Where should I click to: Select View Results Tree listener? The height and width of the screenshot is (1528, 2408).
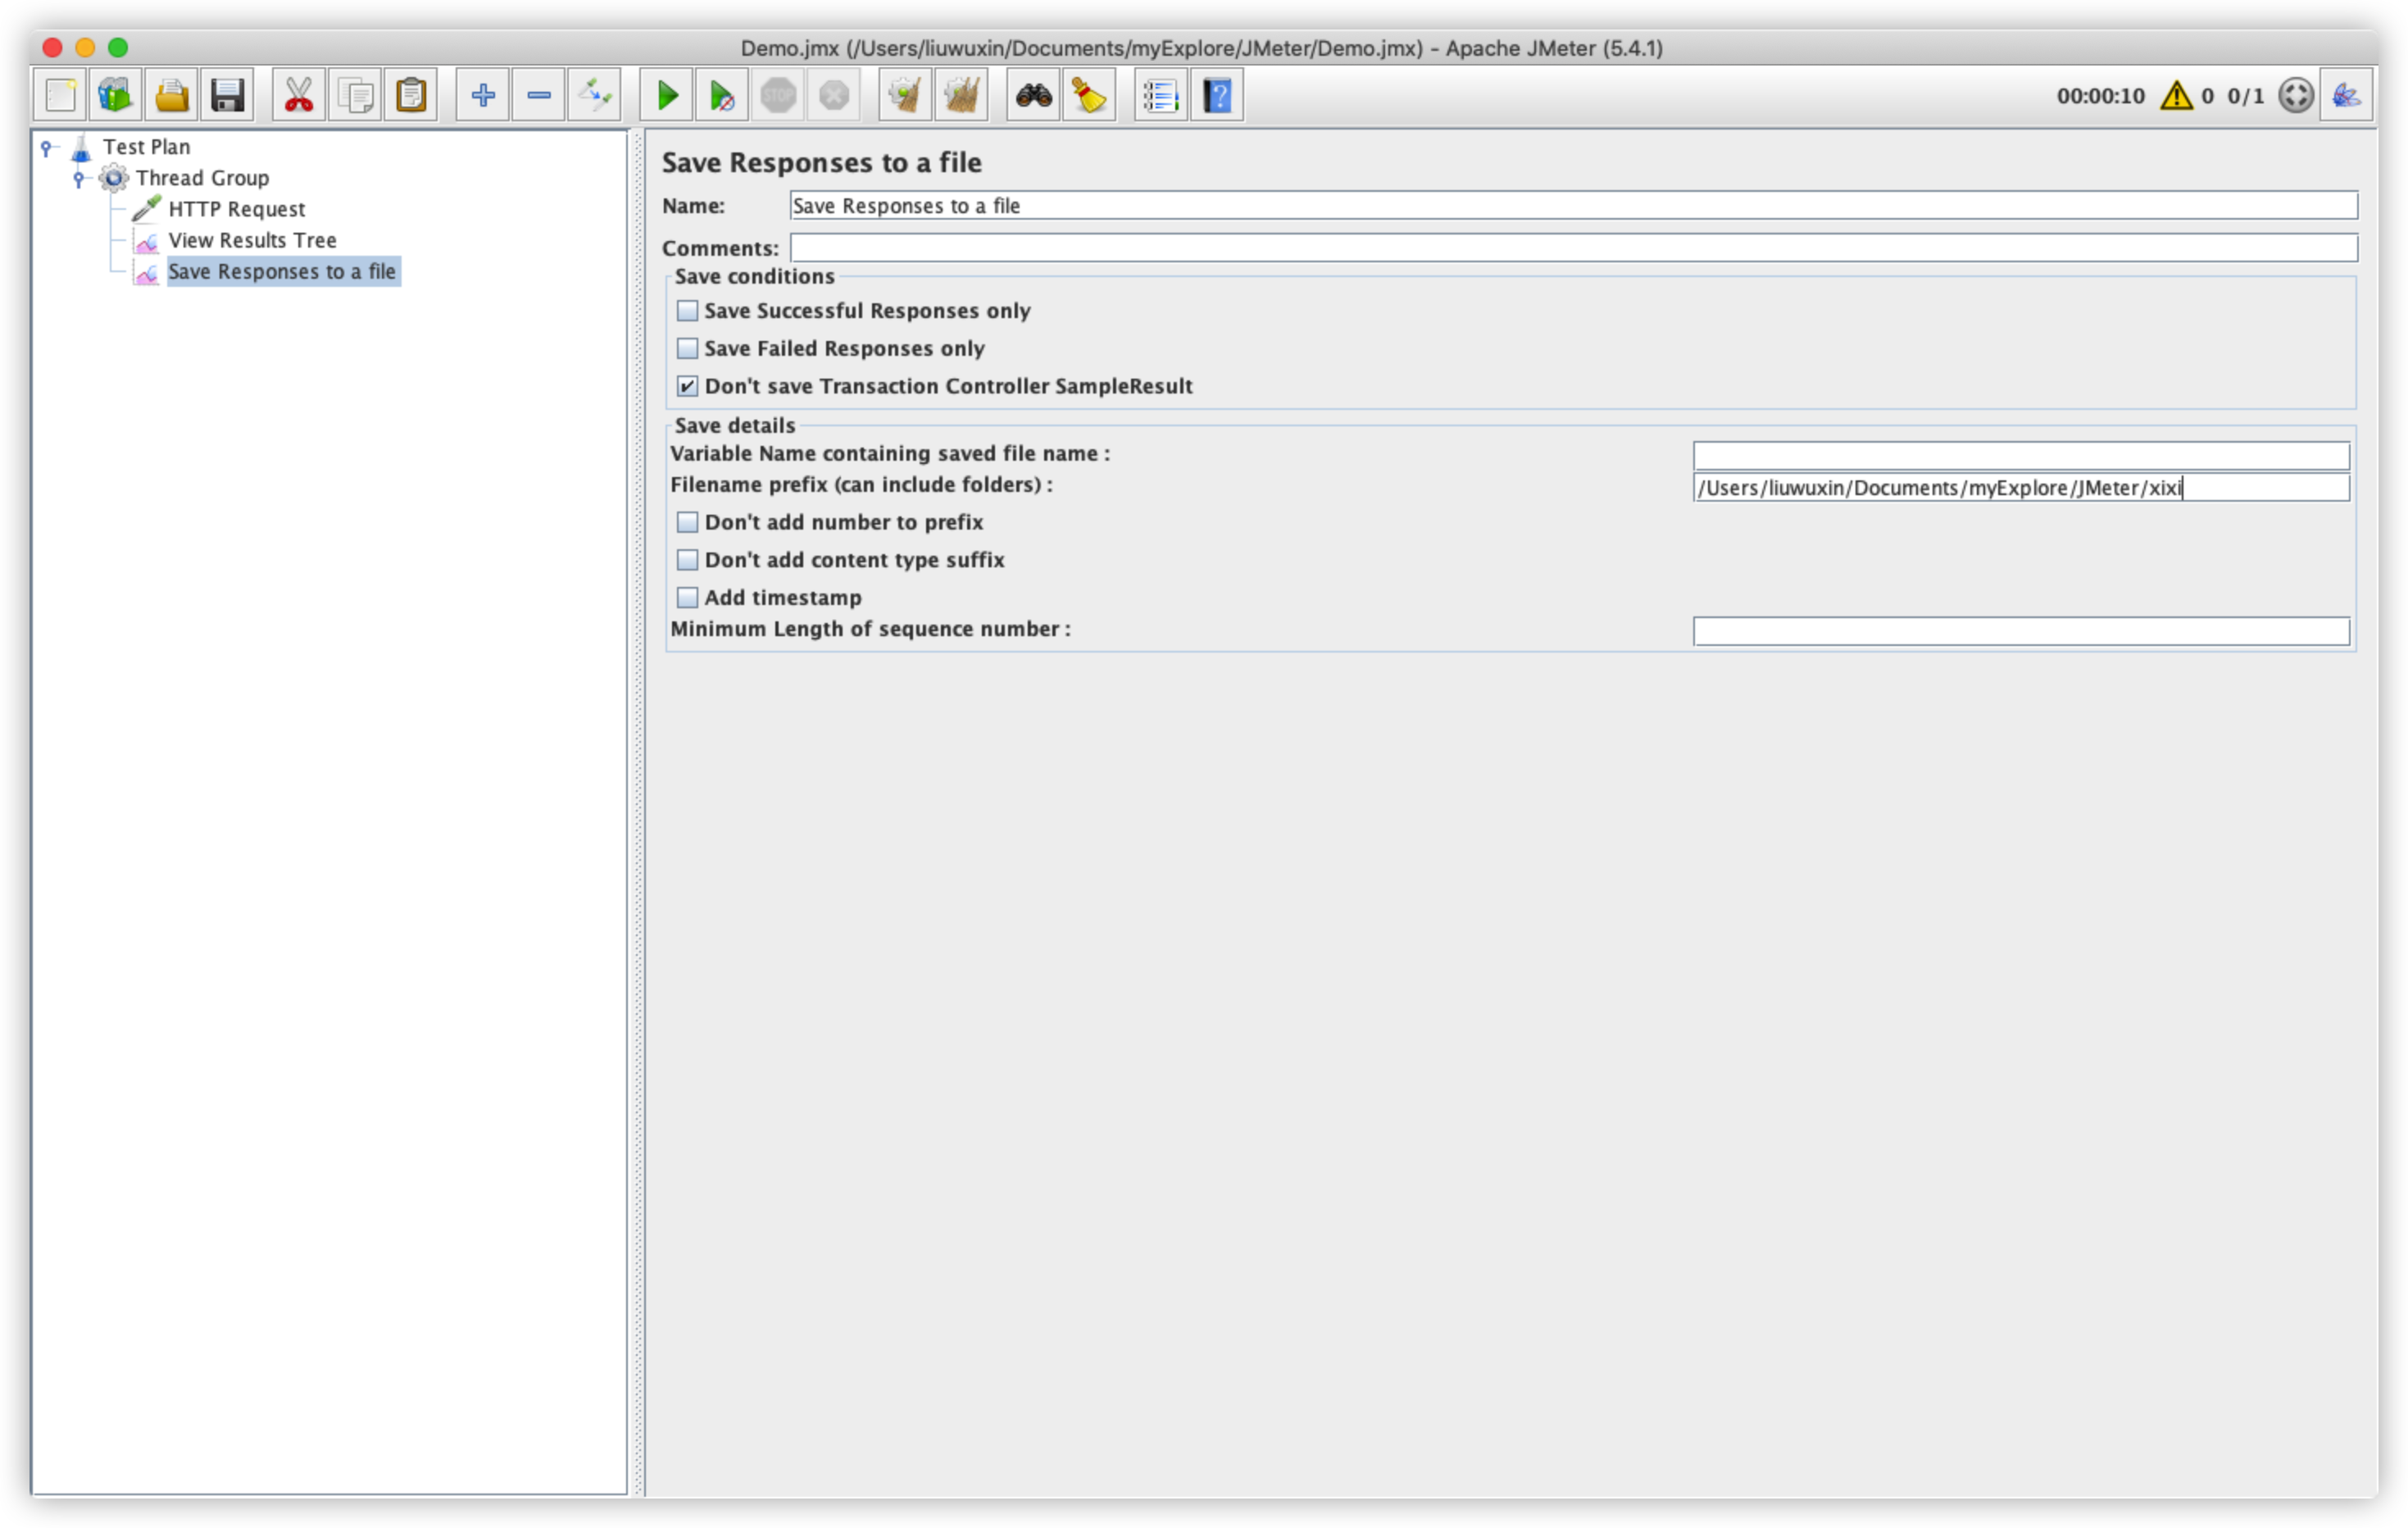click(x=252, y=241)
